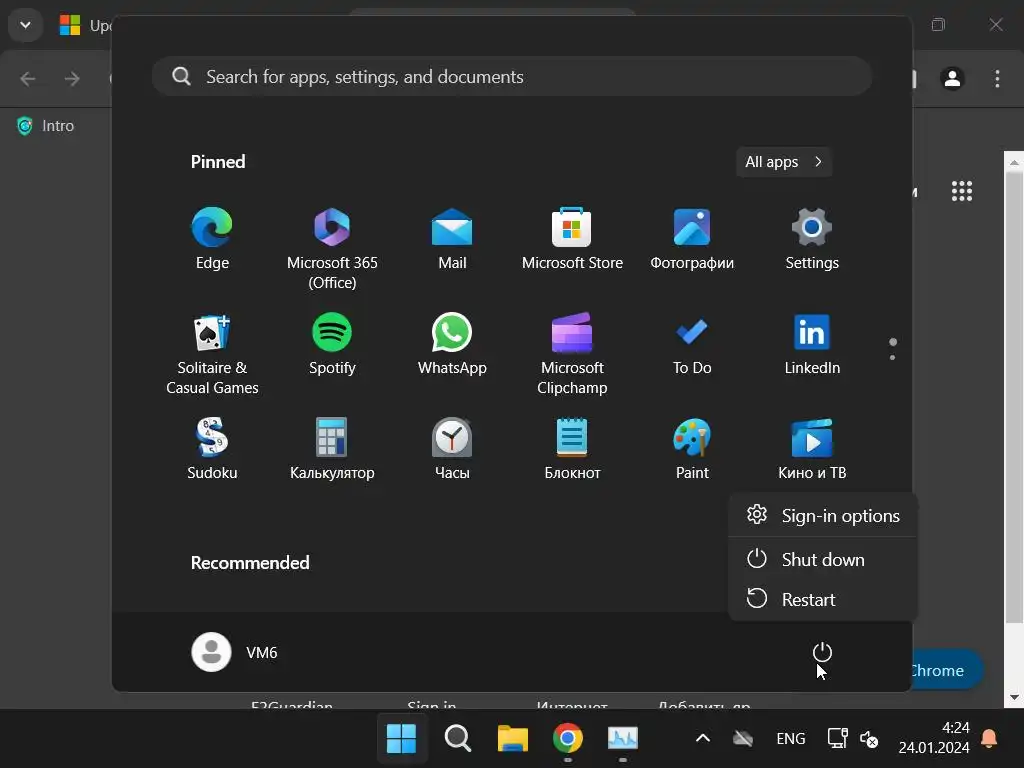1024x768 pixels.
Task: Open the Sudoku game
Action: pos(212,449)
